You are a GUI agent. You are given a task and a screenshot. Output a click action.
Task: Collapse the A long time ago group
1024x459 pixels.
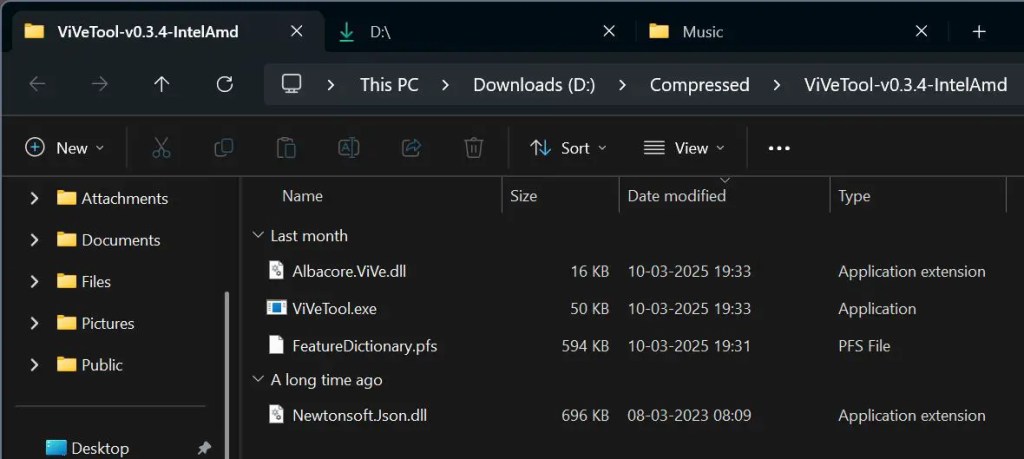click(259, 380)
